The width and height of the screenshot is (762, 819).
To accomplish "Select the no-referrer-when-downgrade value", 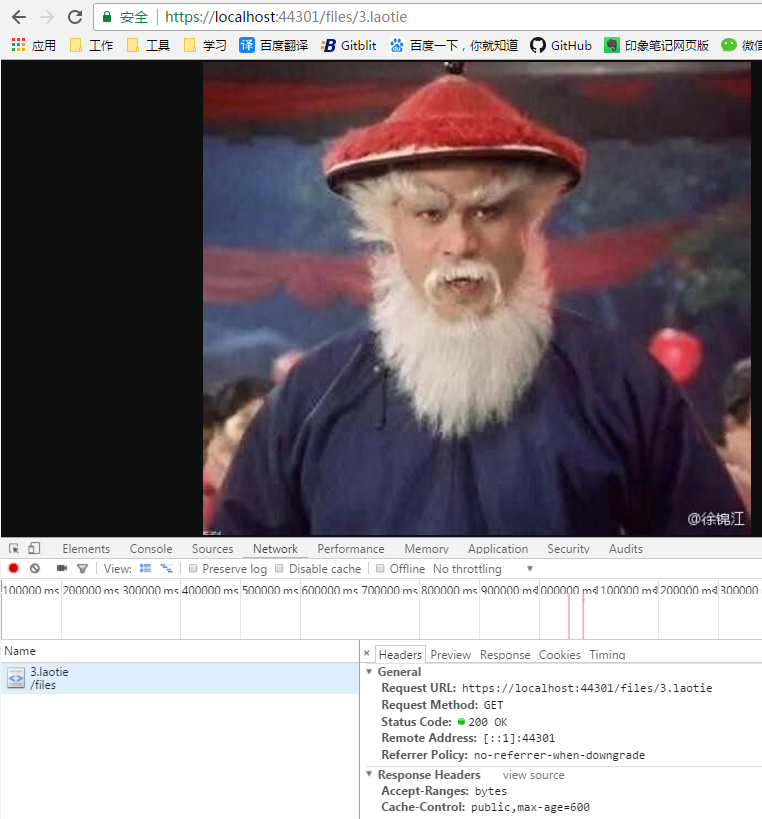I will [x=559, y=755].
